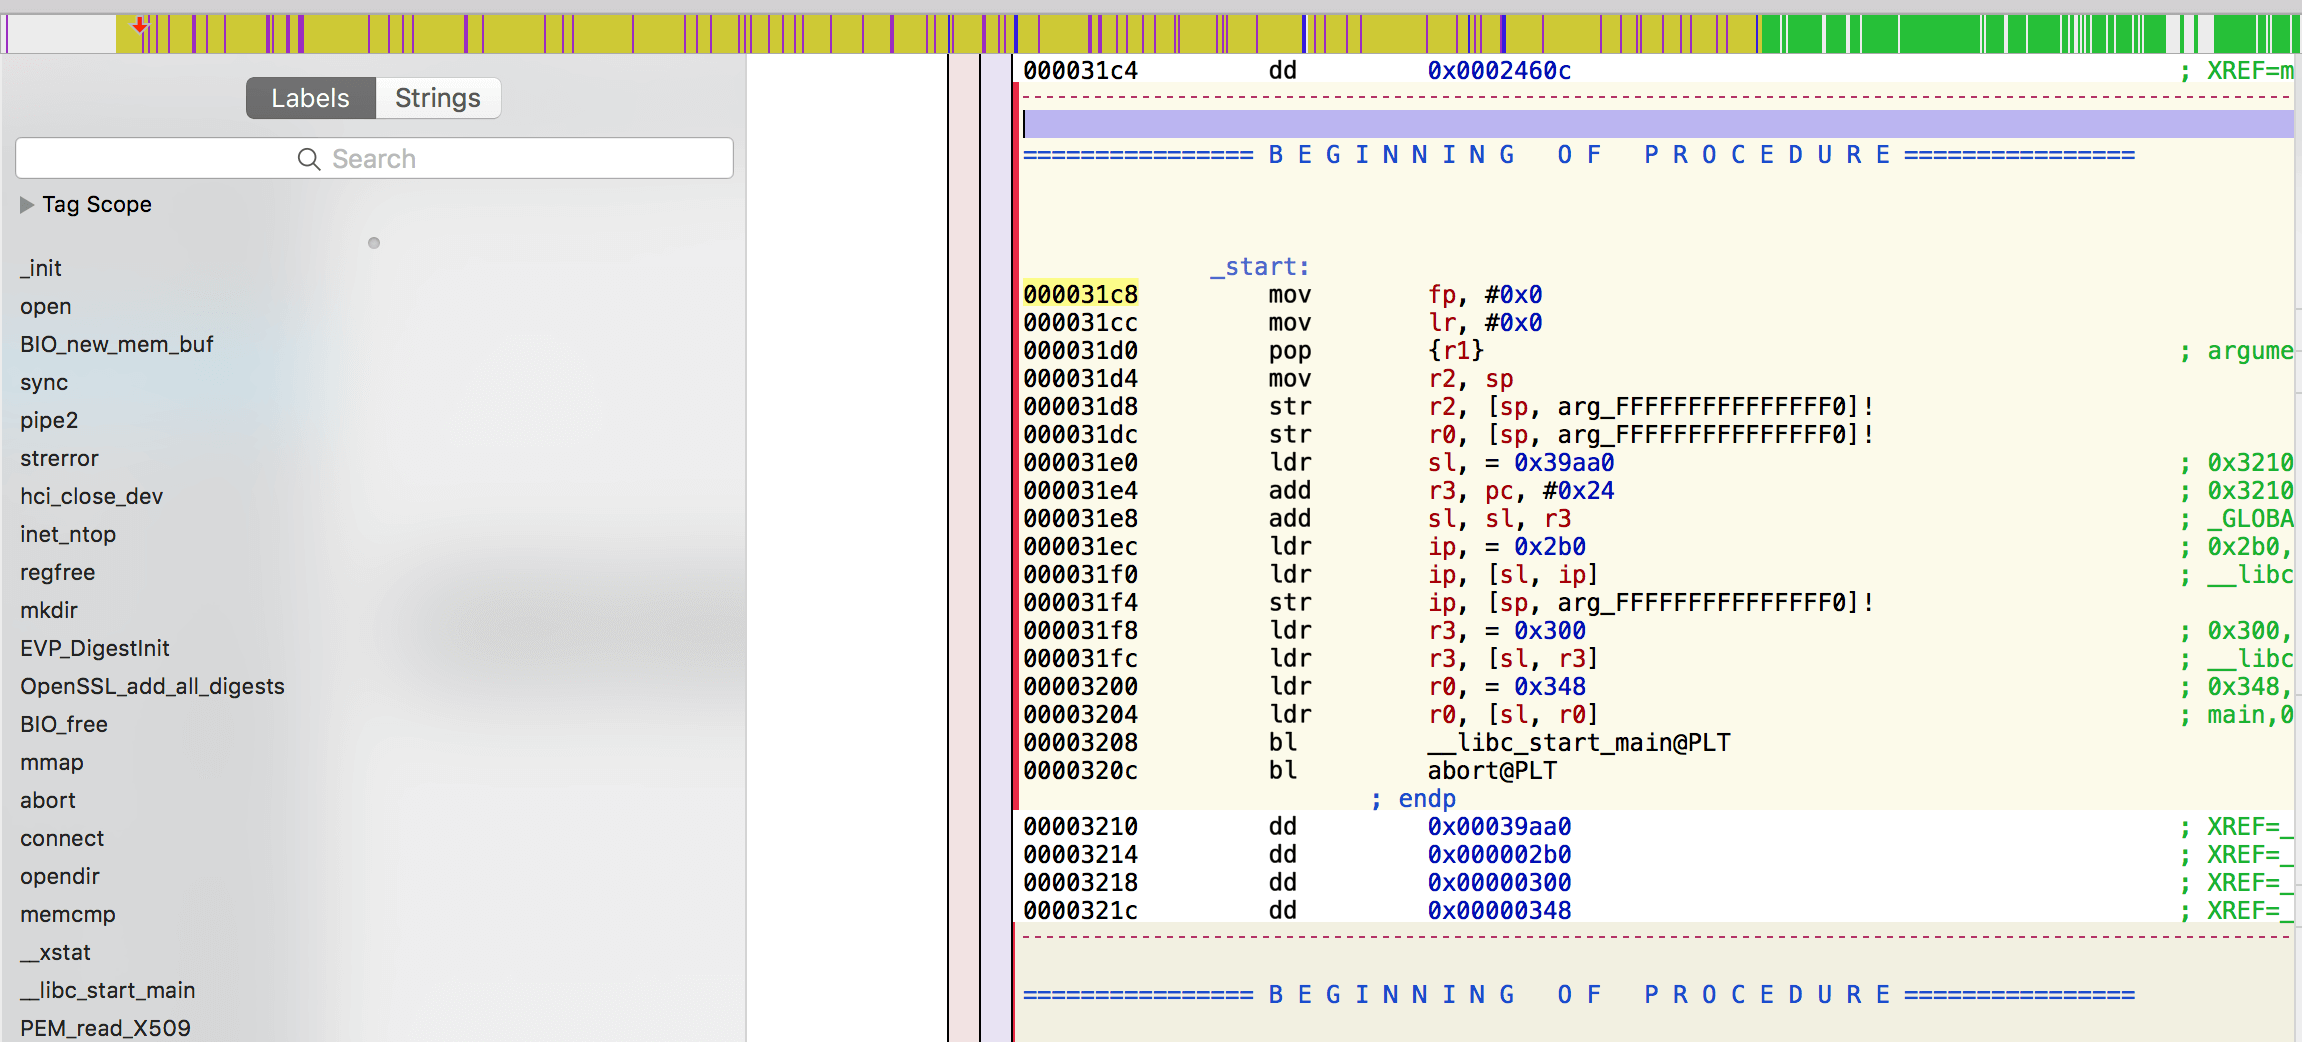Click highlighted address 000031c8
The width and height of the screenshot is (2302, 1042).
point(1081,295)
